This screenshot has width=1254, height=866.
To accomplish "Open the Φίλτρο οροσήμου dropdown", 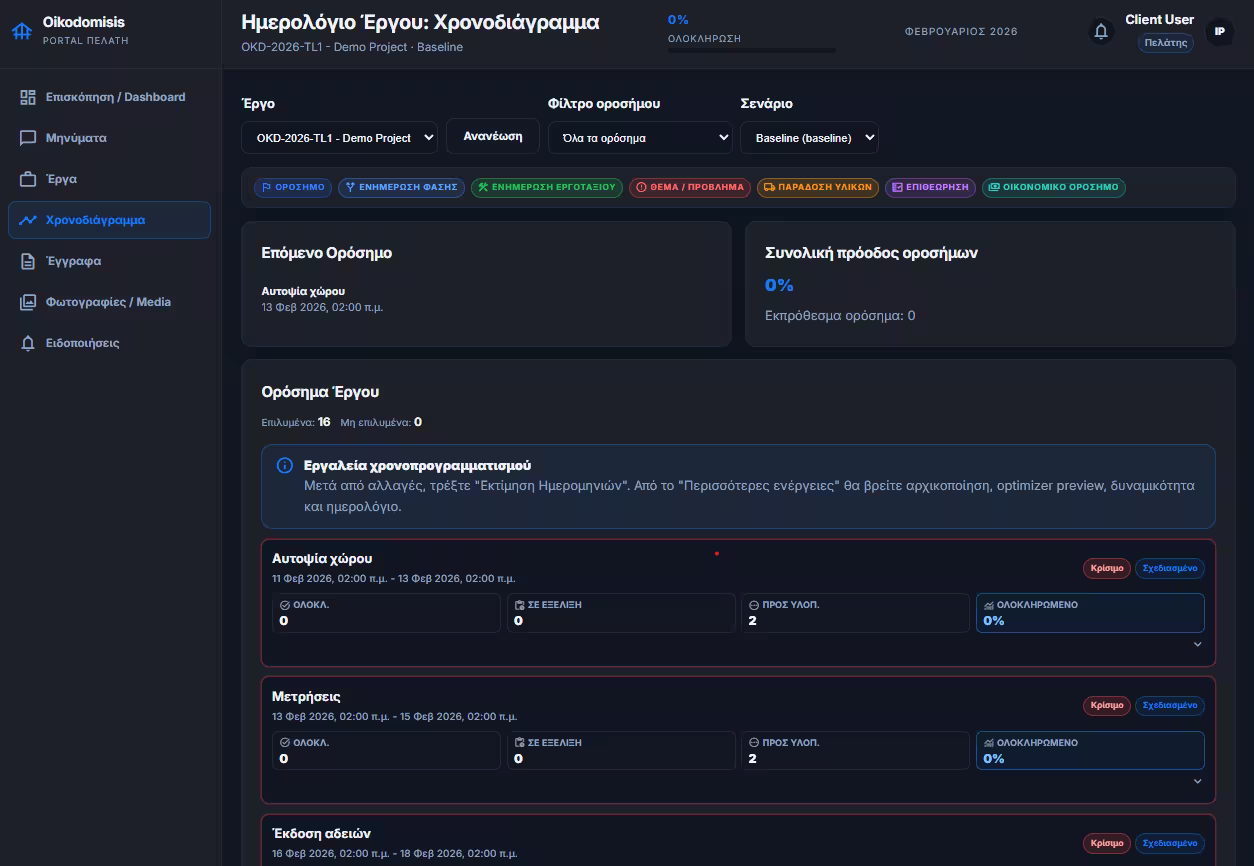I will click(640, 138).
